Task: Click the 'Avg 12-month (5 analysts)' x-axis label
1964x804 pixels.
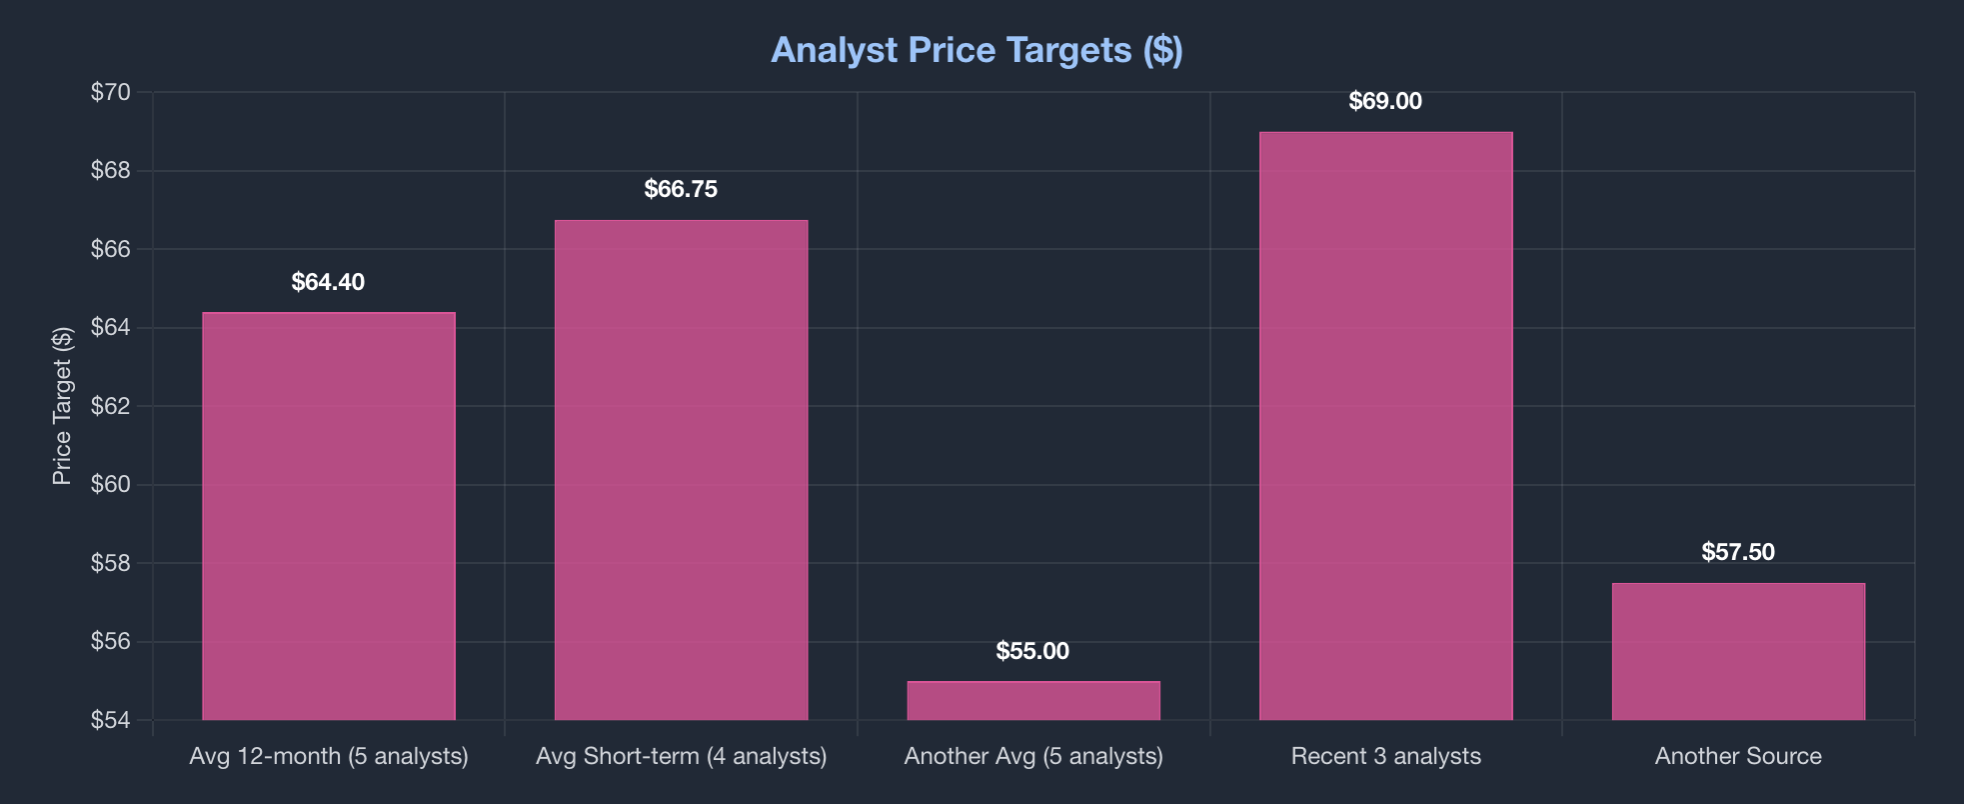Action: point(328,756)
